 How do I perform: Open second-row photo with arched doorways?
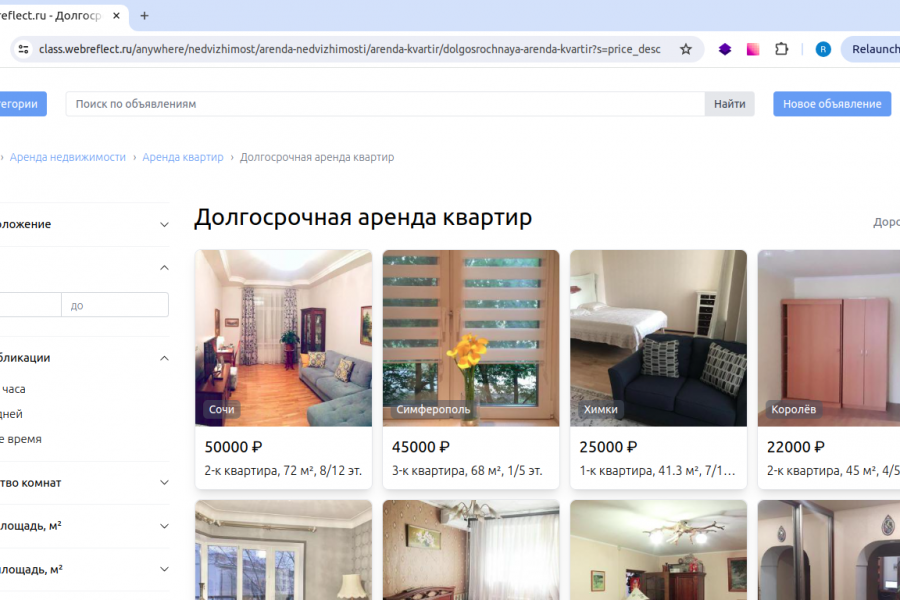click(x=829, y=550)
